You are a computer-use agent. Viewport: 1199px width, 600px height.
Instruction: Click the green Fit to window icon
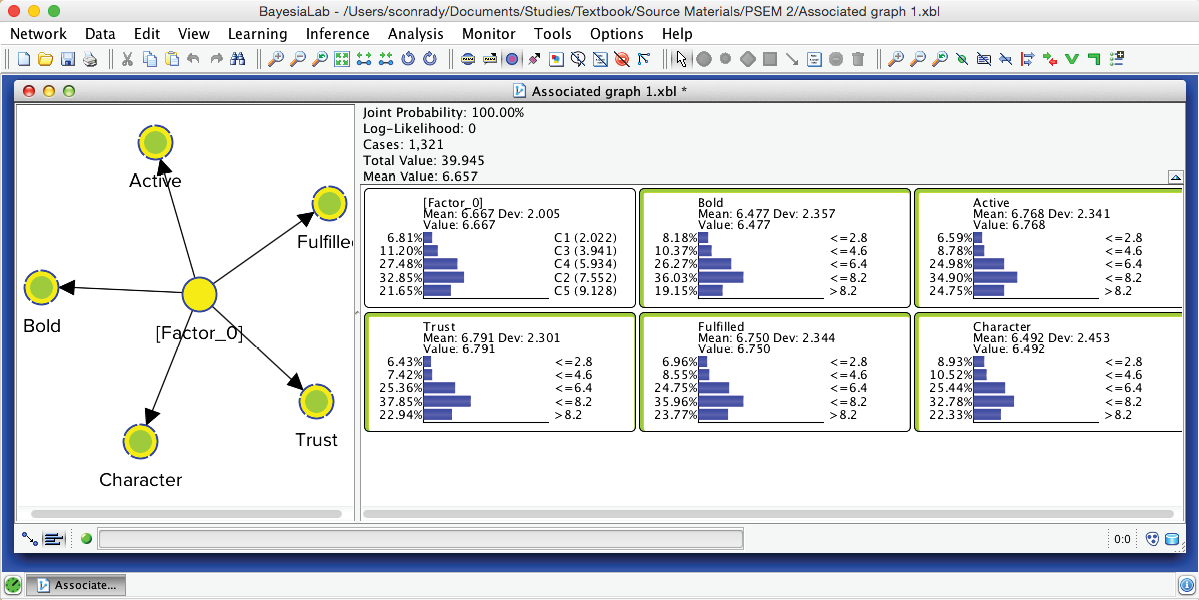(x=342, y=59)
